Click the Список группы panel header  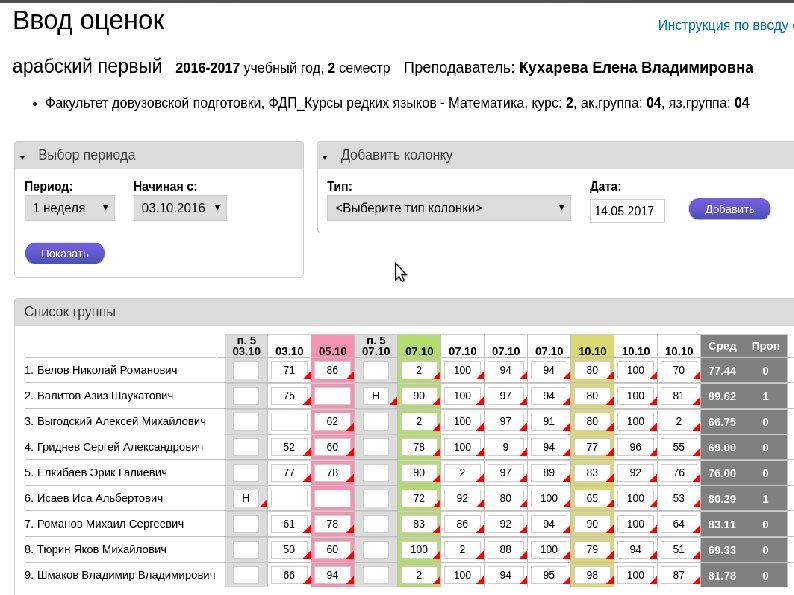click(x=404, y=312)
